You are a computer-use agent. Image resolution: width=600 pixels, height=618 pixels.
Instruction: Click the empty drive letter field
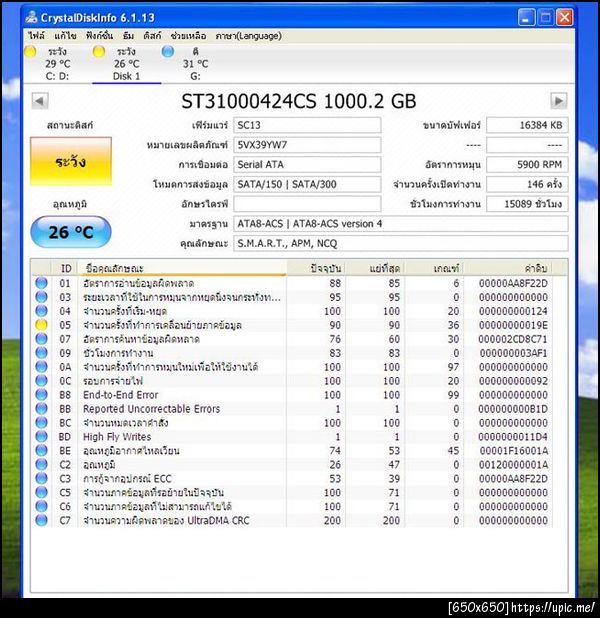pyautogui.click(x=307, y=204)
